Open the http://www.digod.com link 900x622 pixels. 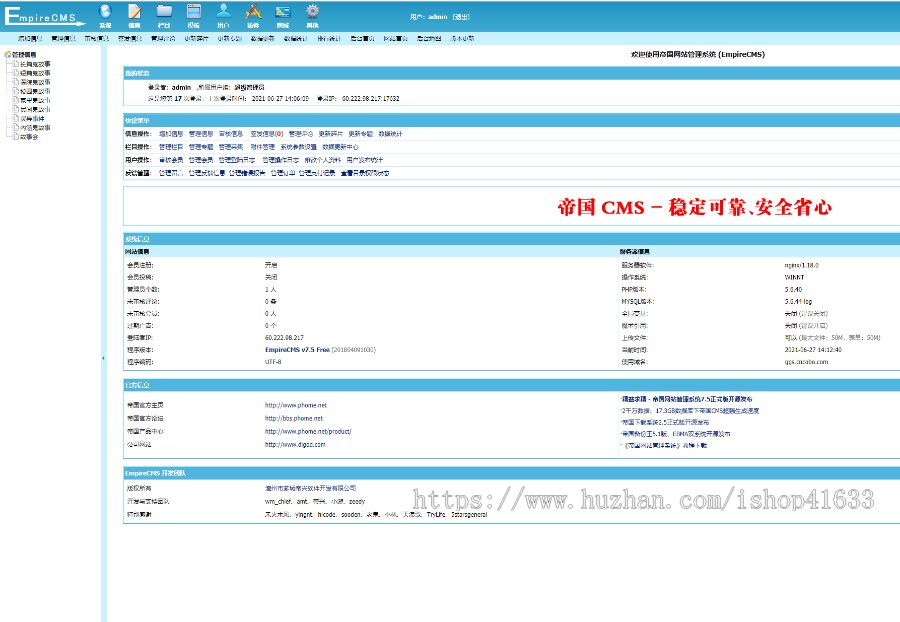pyautogui.click(x=295, y=445)
